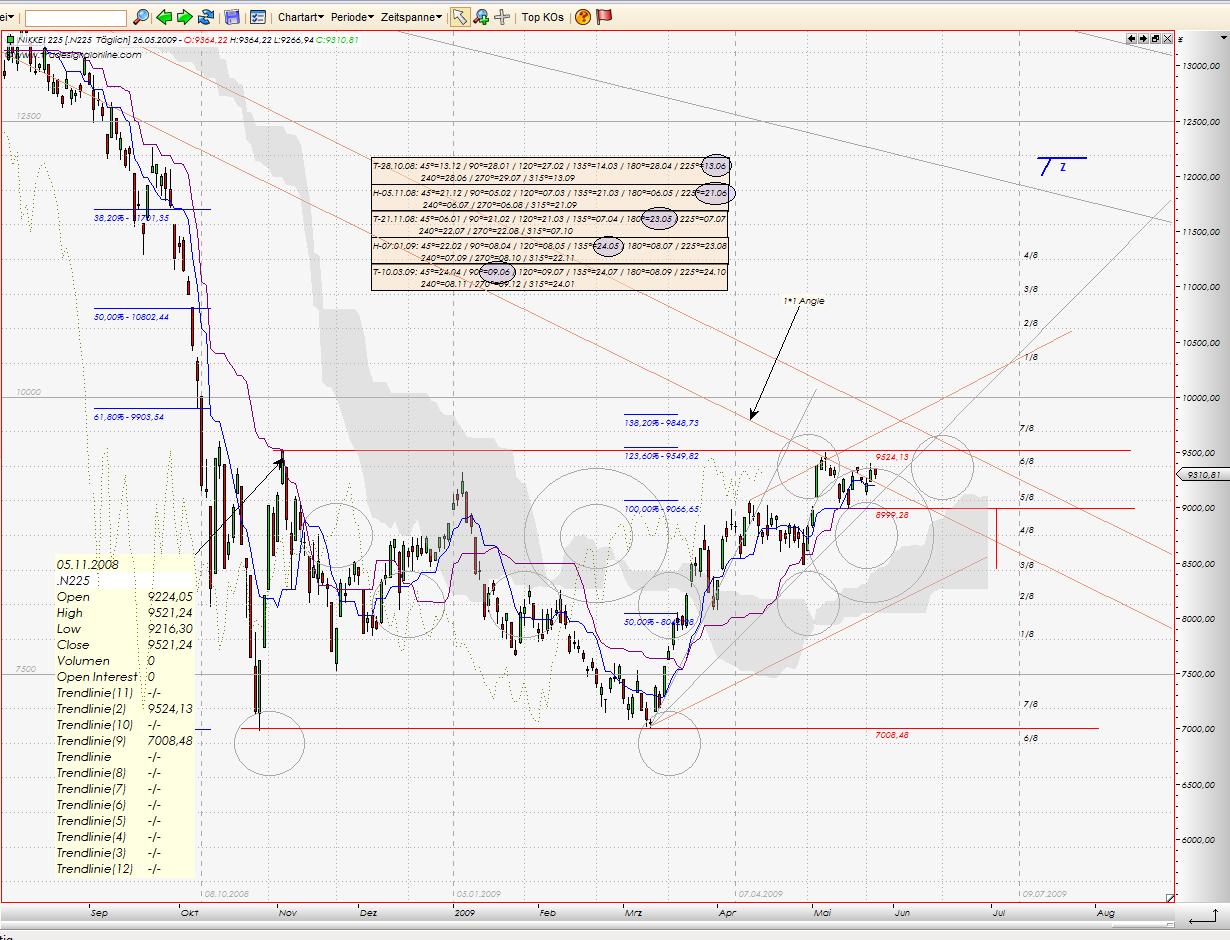Toggle the arrow pointer selection mode

point(459,17)
